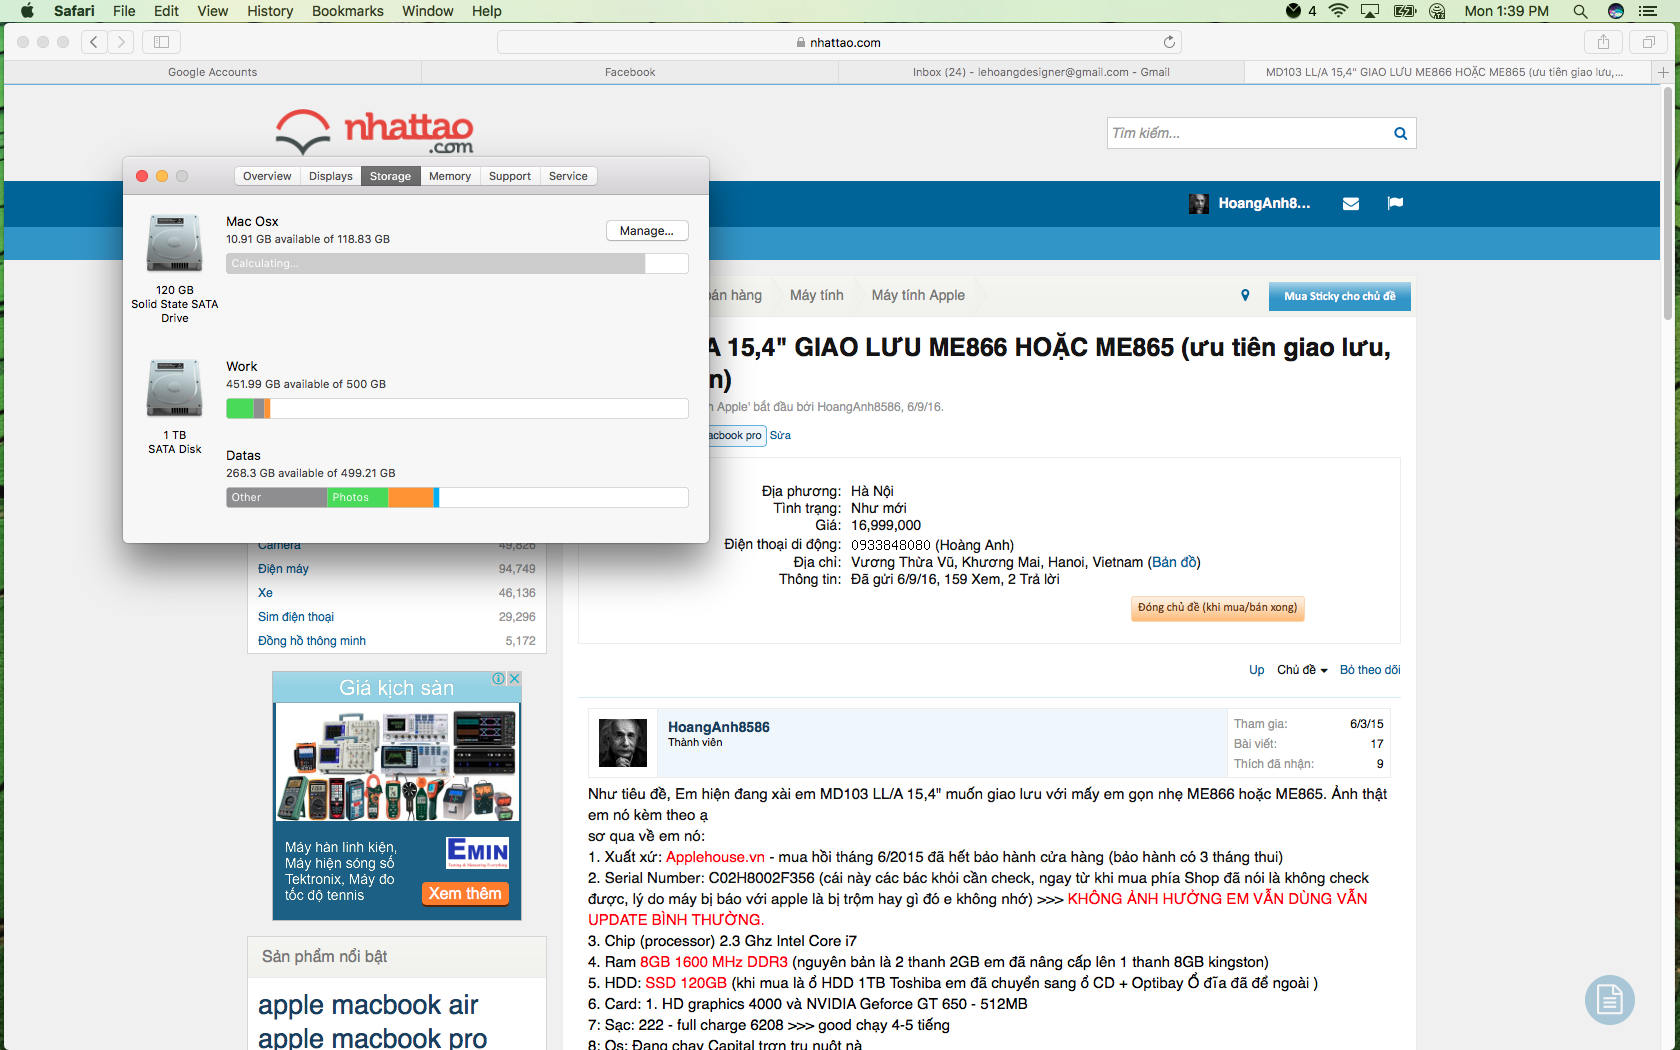Click Safari's sidebar toggle icon
This screenshot has height=1050, width=1680.
pos(161,42)
